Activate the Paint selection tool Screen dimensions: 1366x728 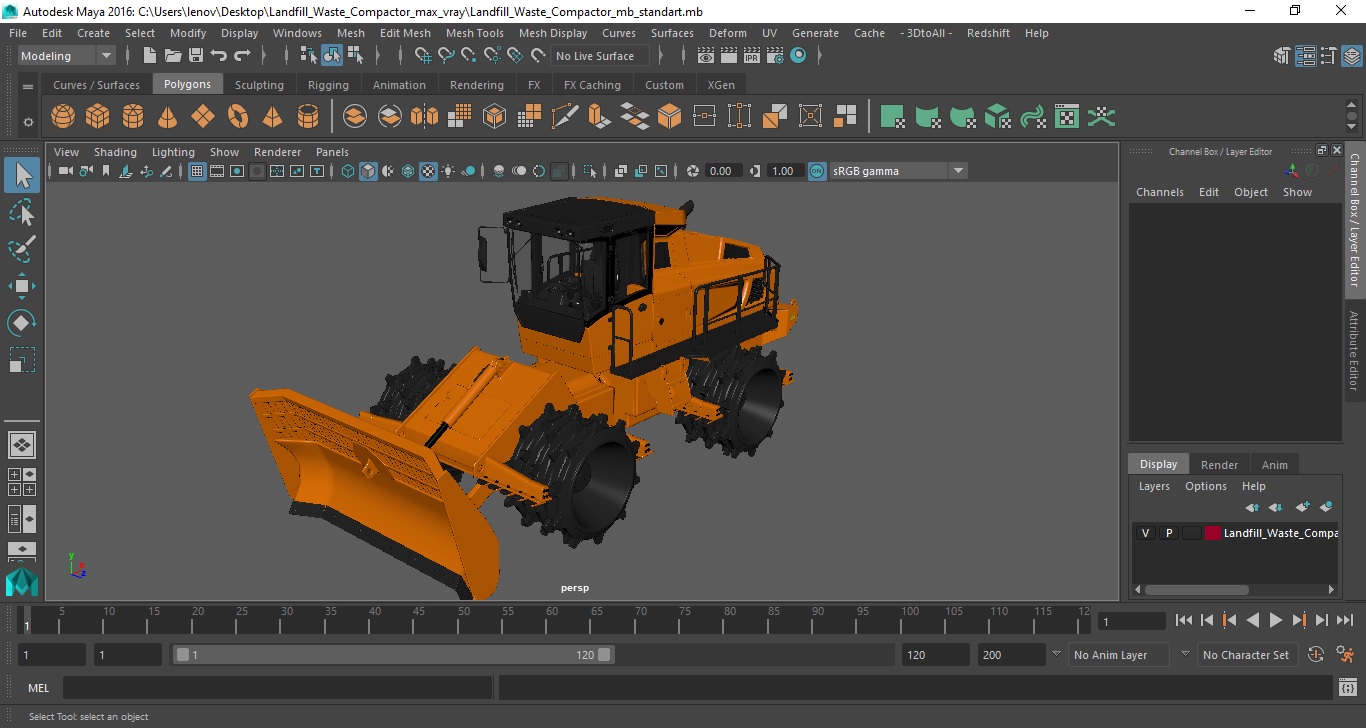(x=22, y=249)
